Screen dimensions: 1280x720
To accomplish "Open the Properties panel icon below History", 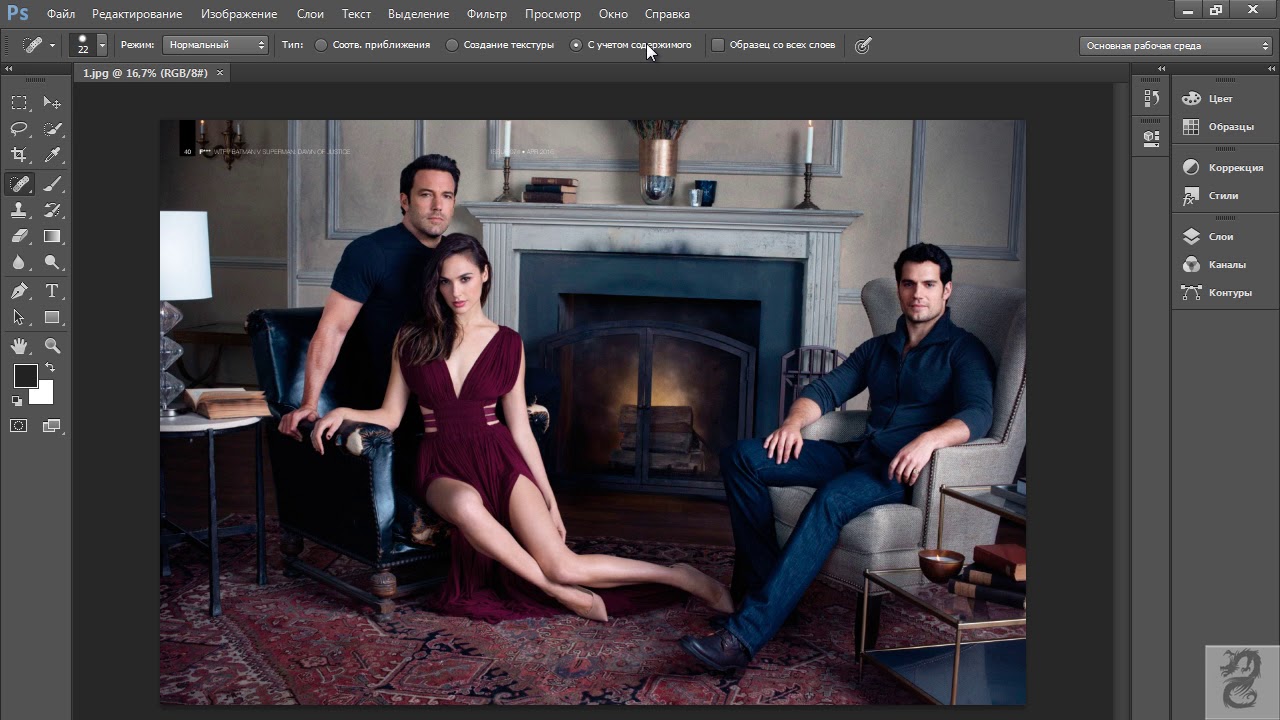I will [x=1151, y=138].
